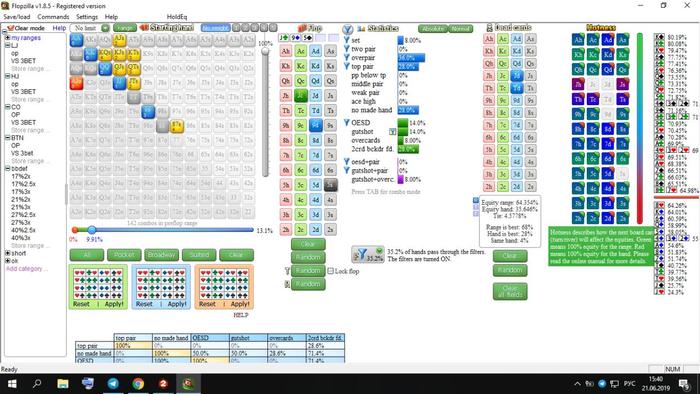Click the Suited range button
This screenshot has width=700, height=394.
click(x=199, y=255)
